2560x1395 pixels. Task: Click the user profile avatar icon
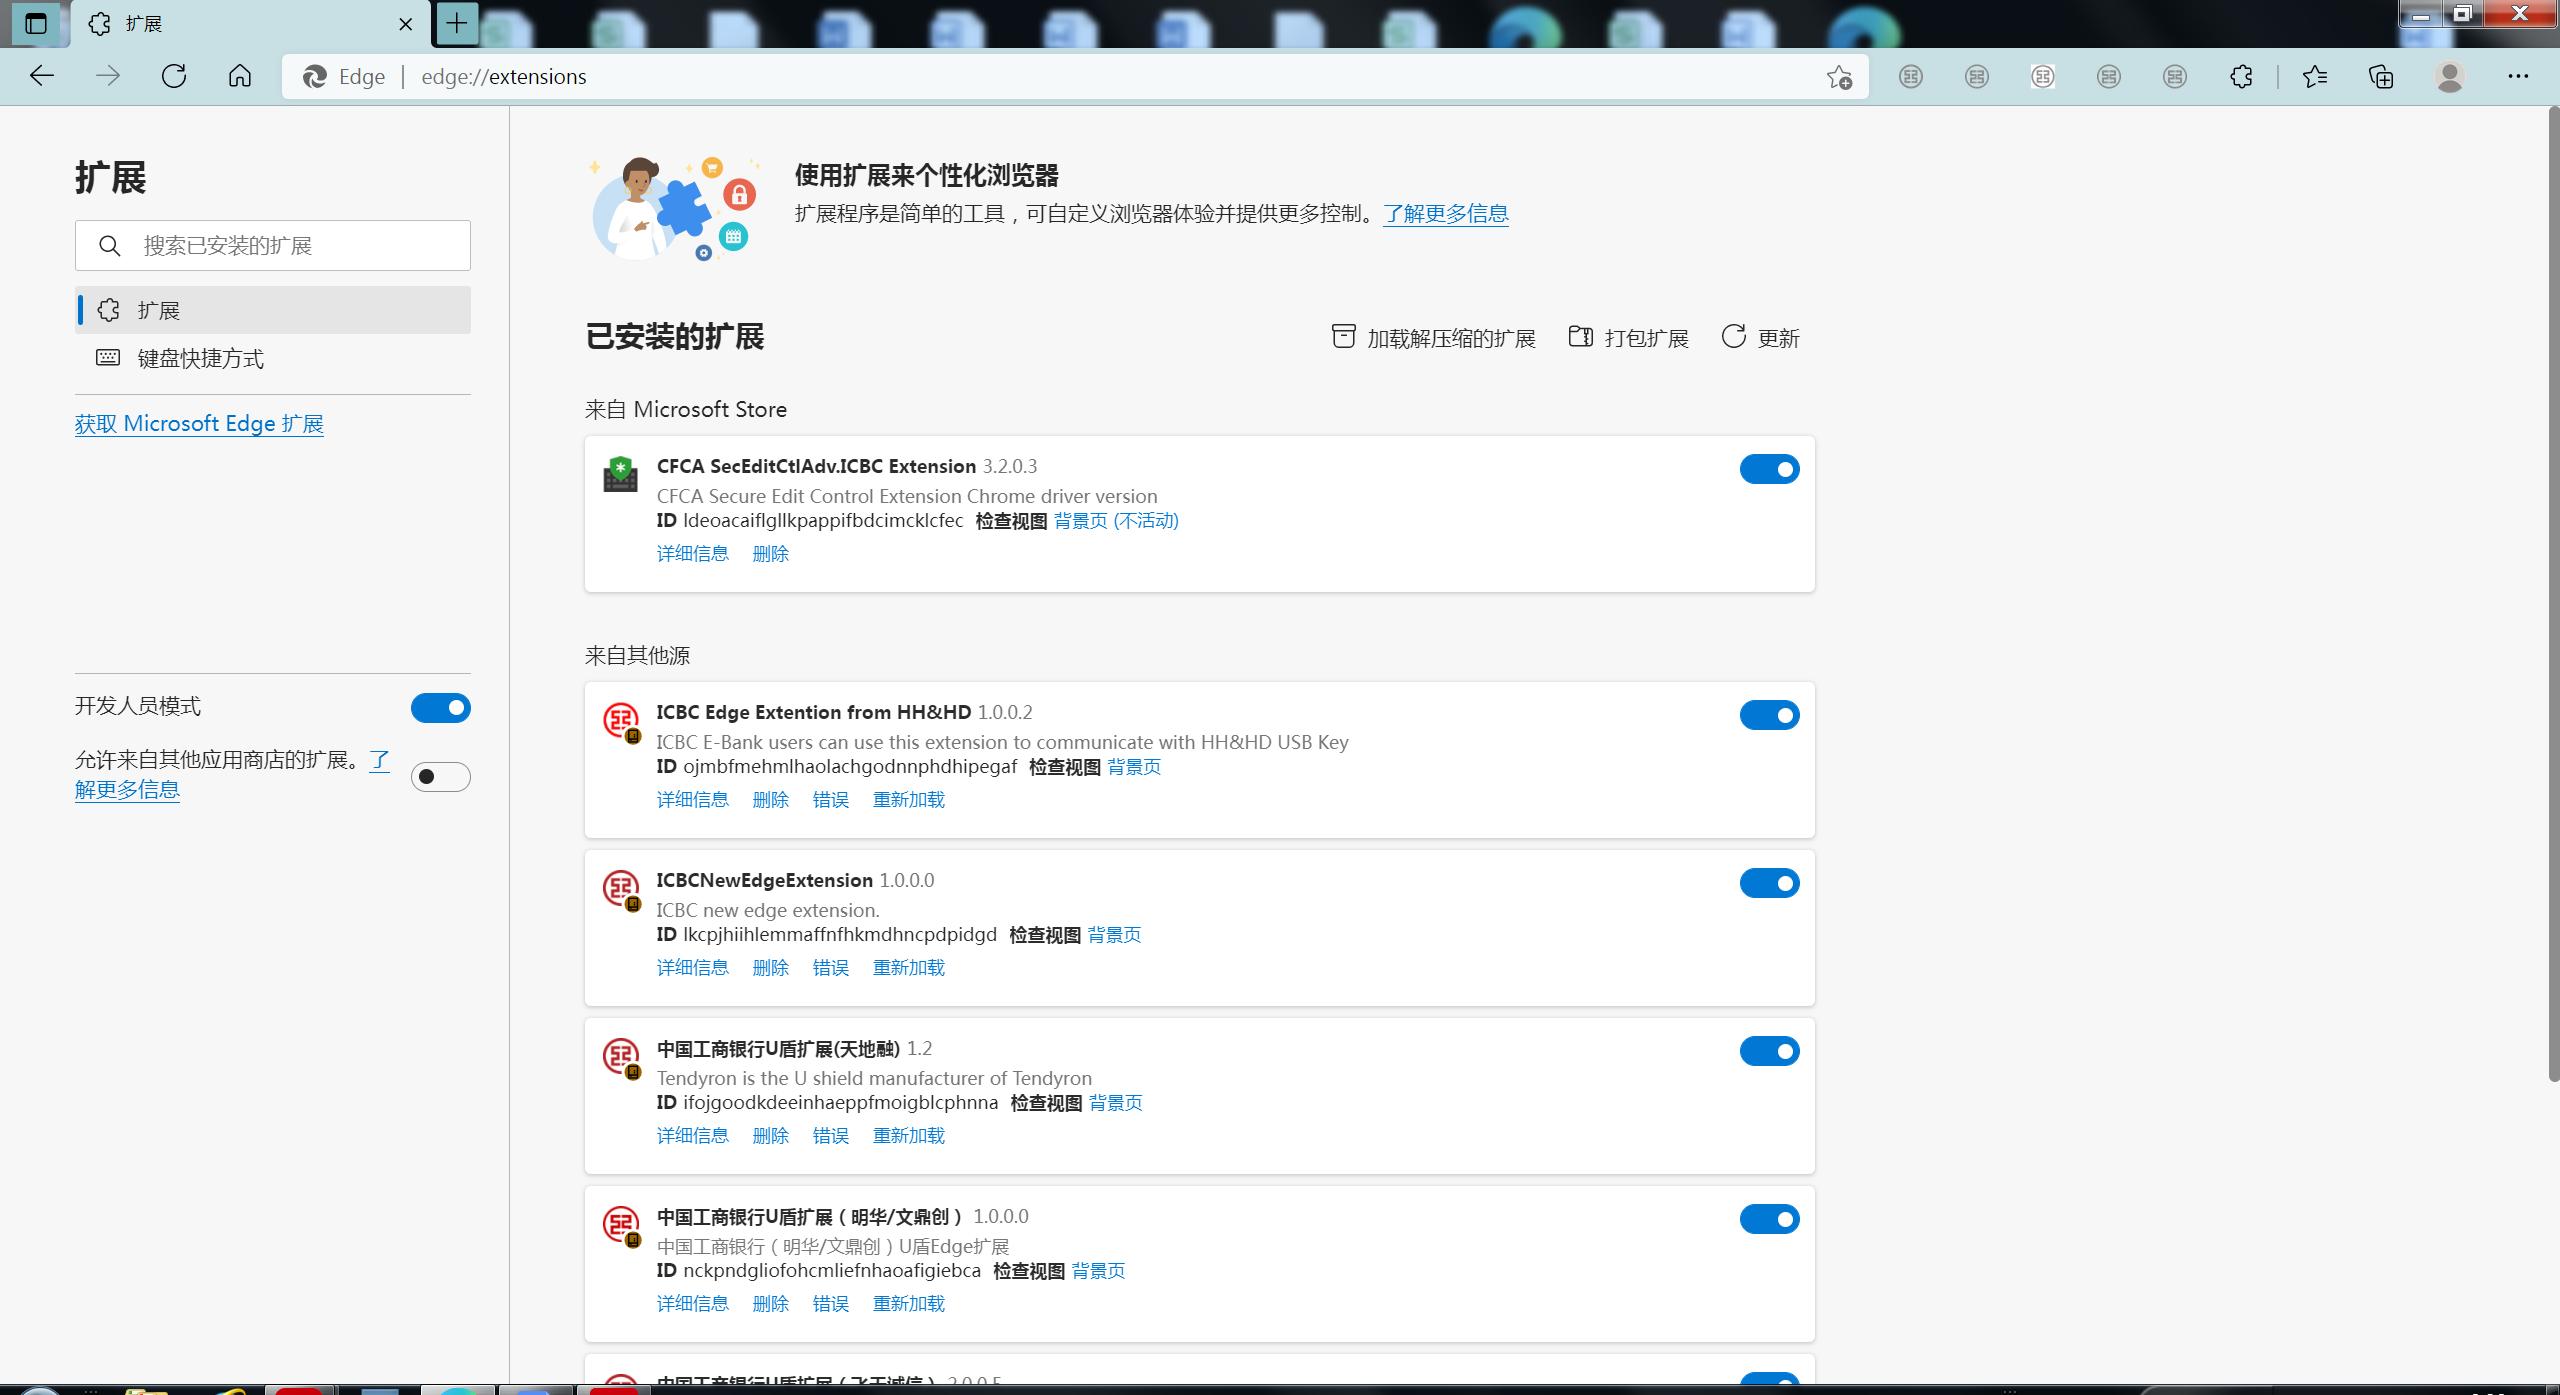point(2449,76)
